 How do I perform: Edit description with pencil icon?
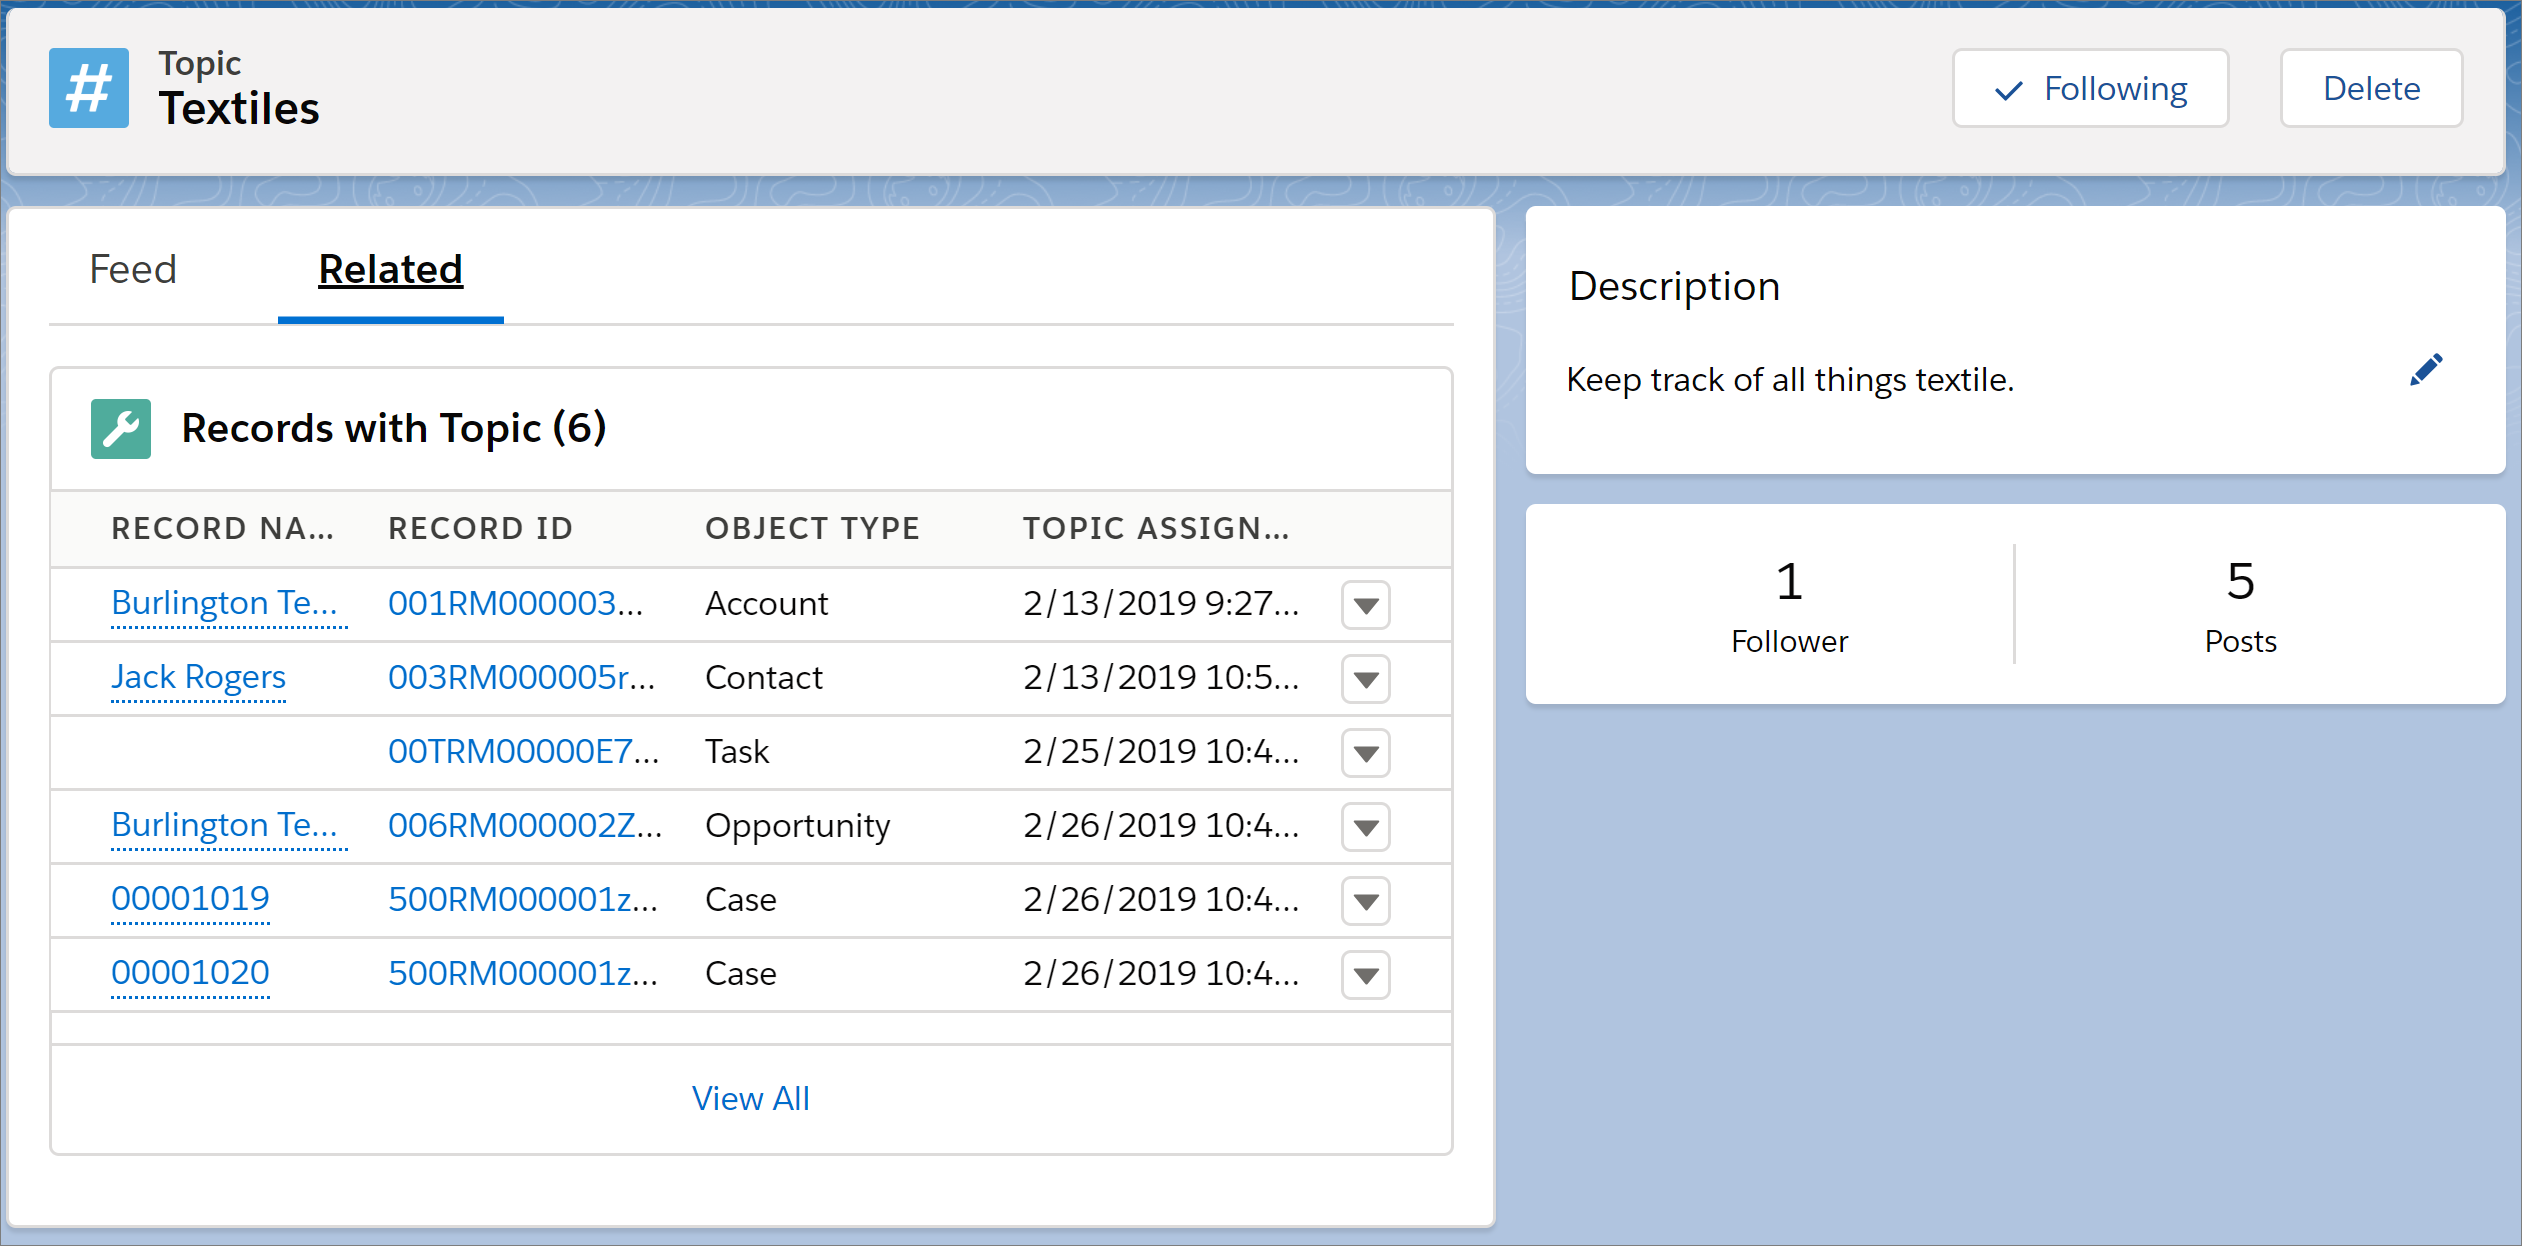pos(2425,371)
